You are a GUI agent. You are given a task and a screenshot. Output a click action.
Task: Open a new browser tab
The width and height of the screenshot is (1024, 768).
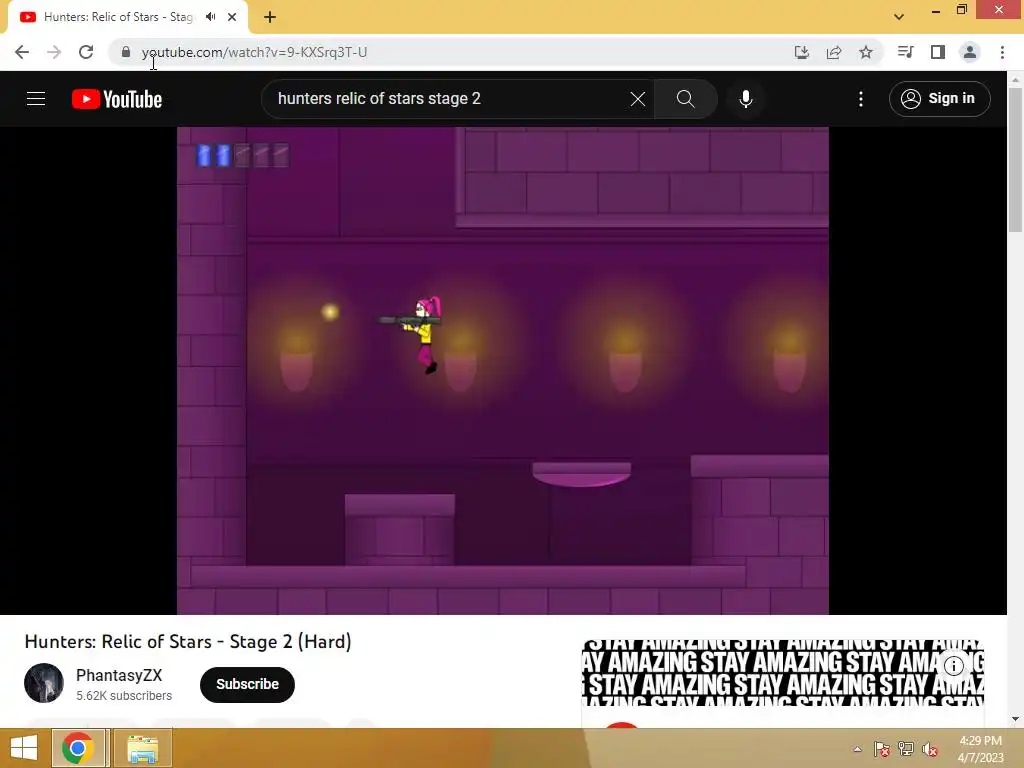270,17
